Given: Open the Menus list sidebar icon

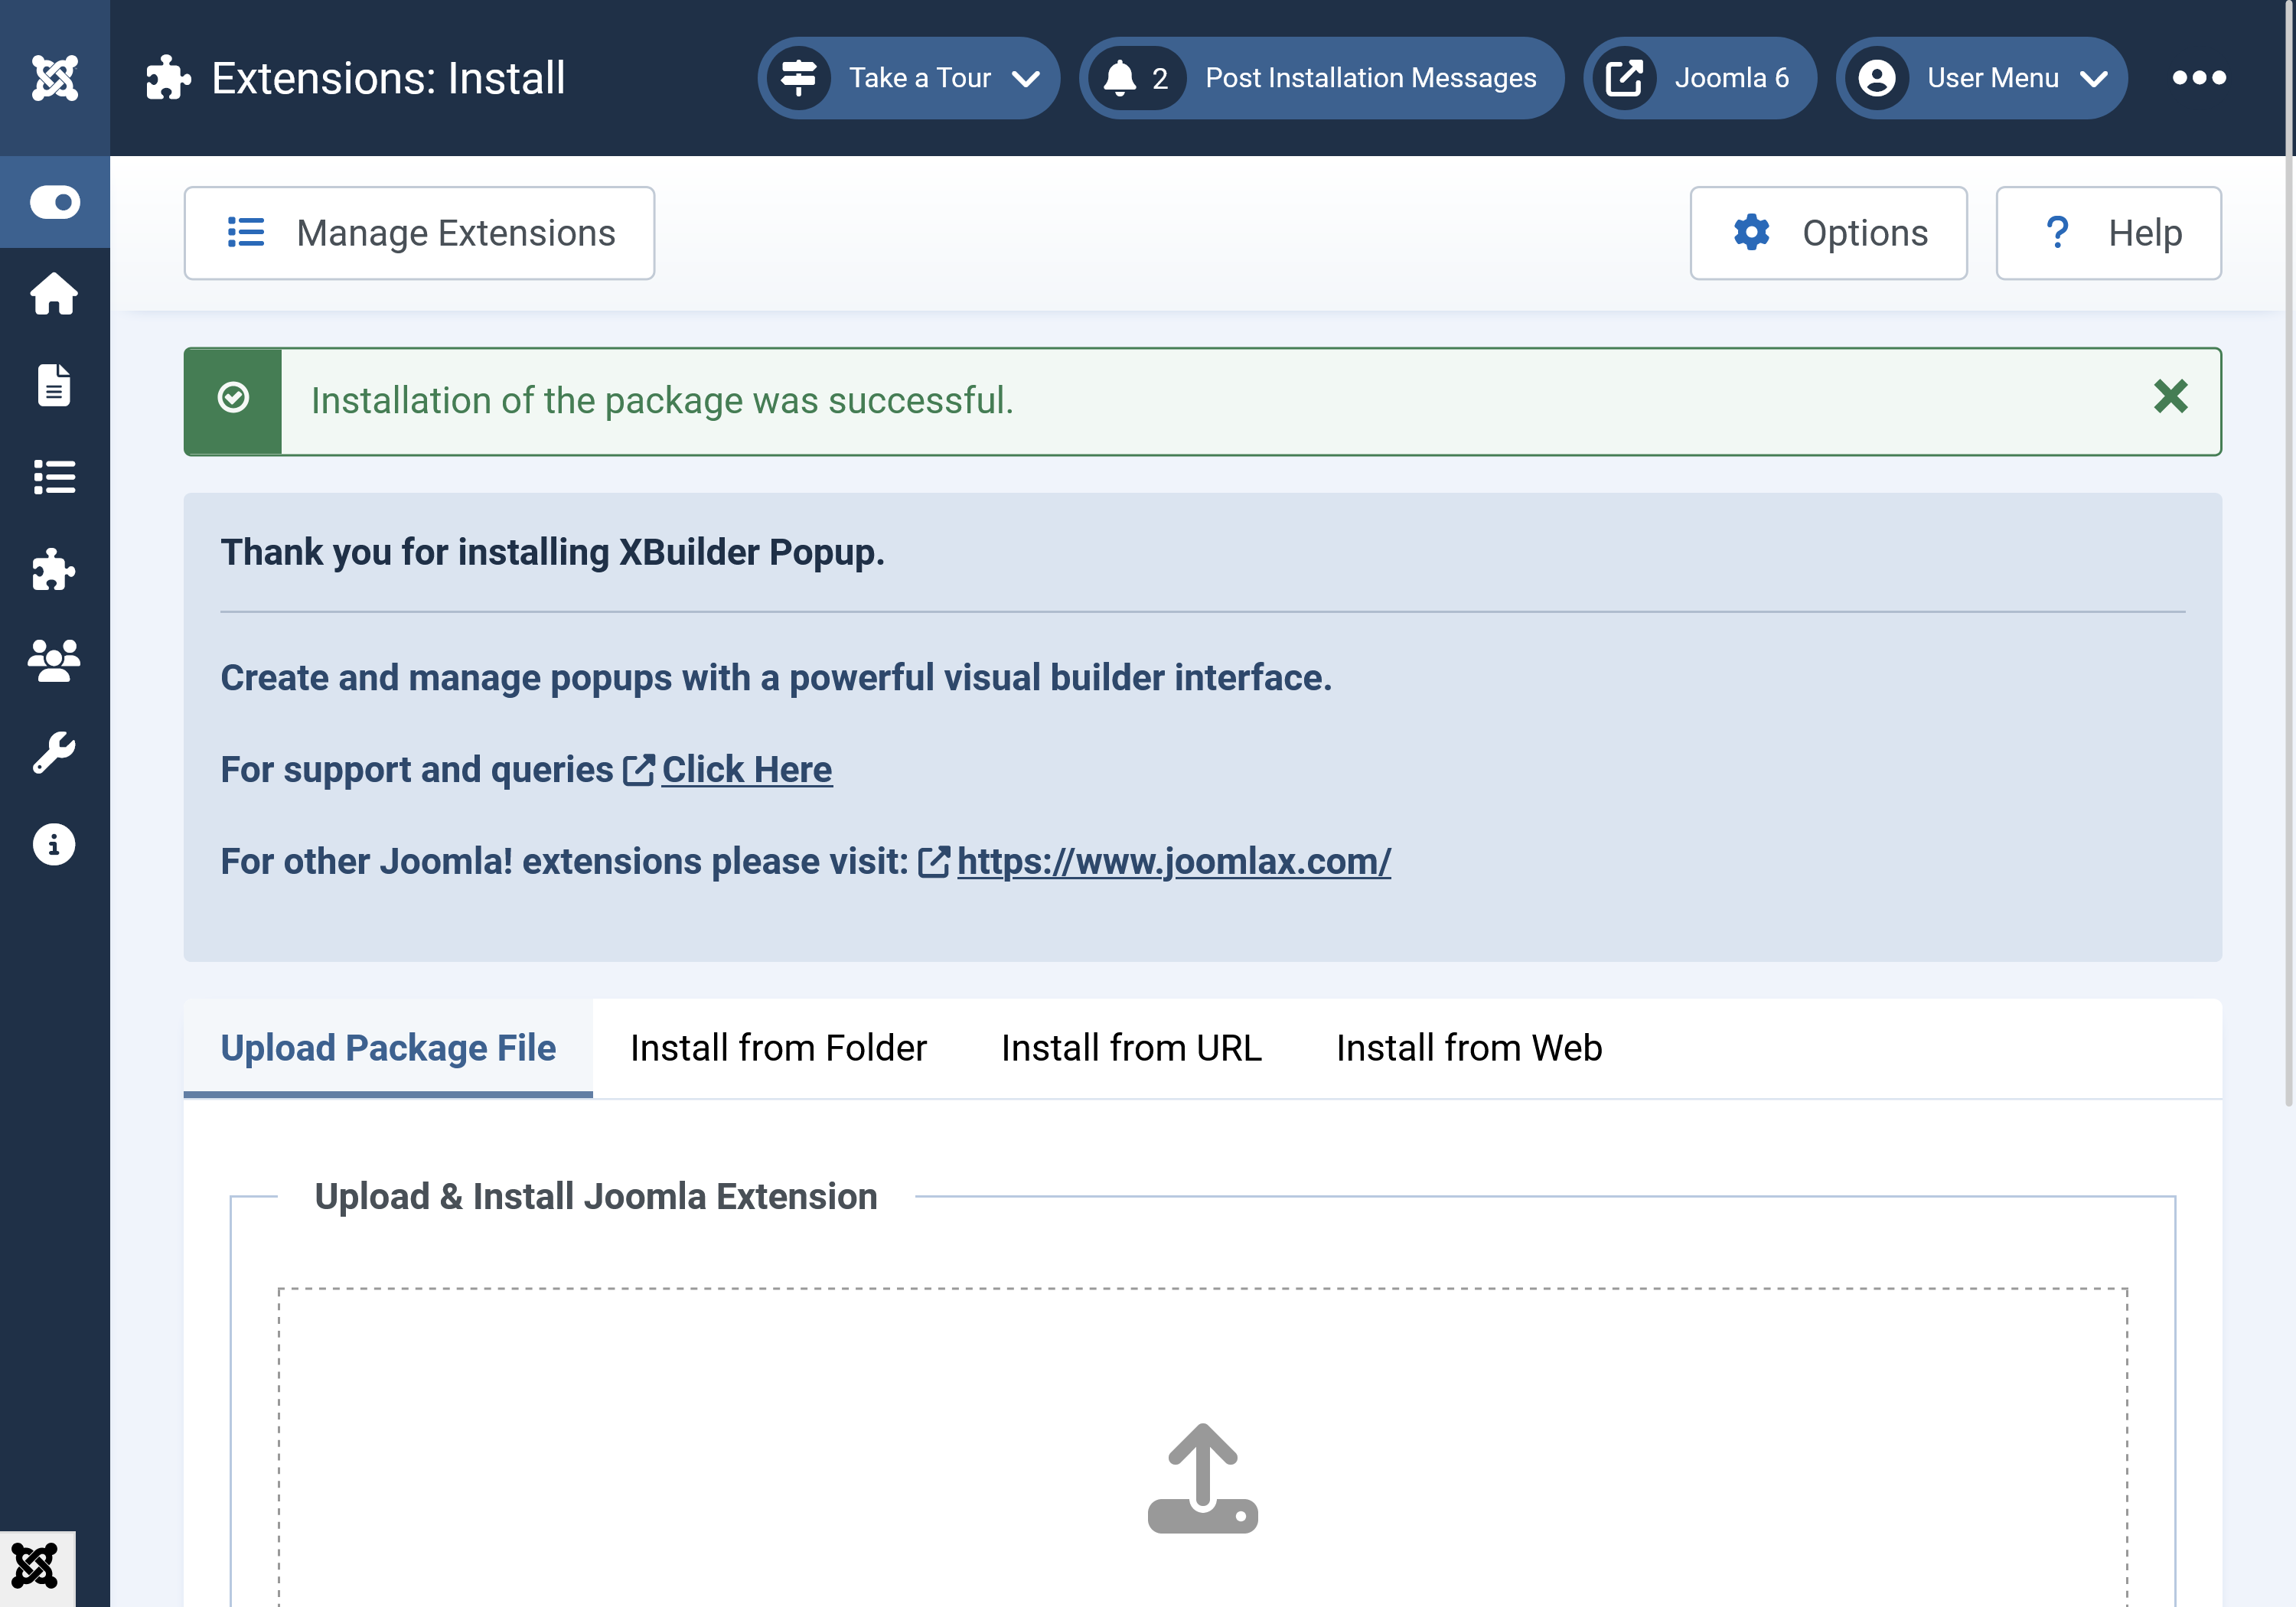Looking at the screenshot, I should 54,477.
